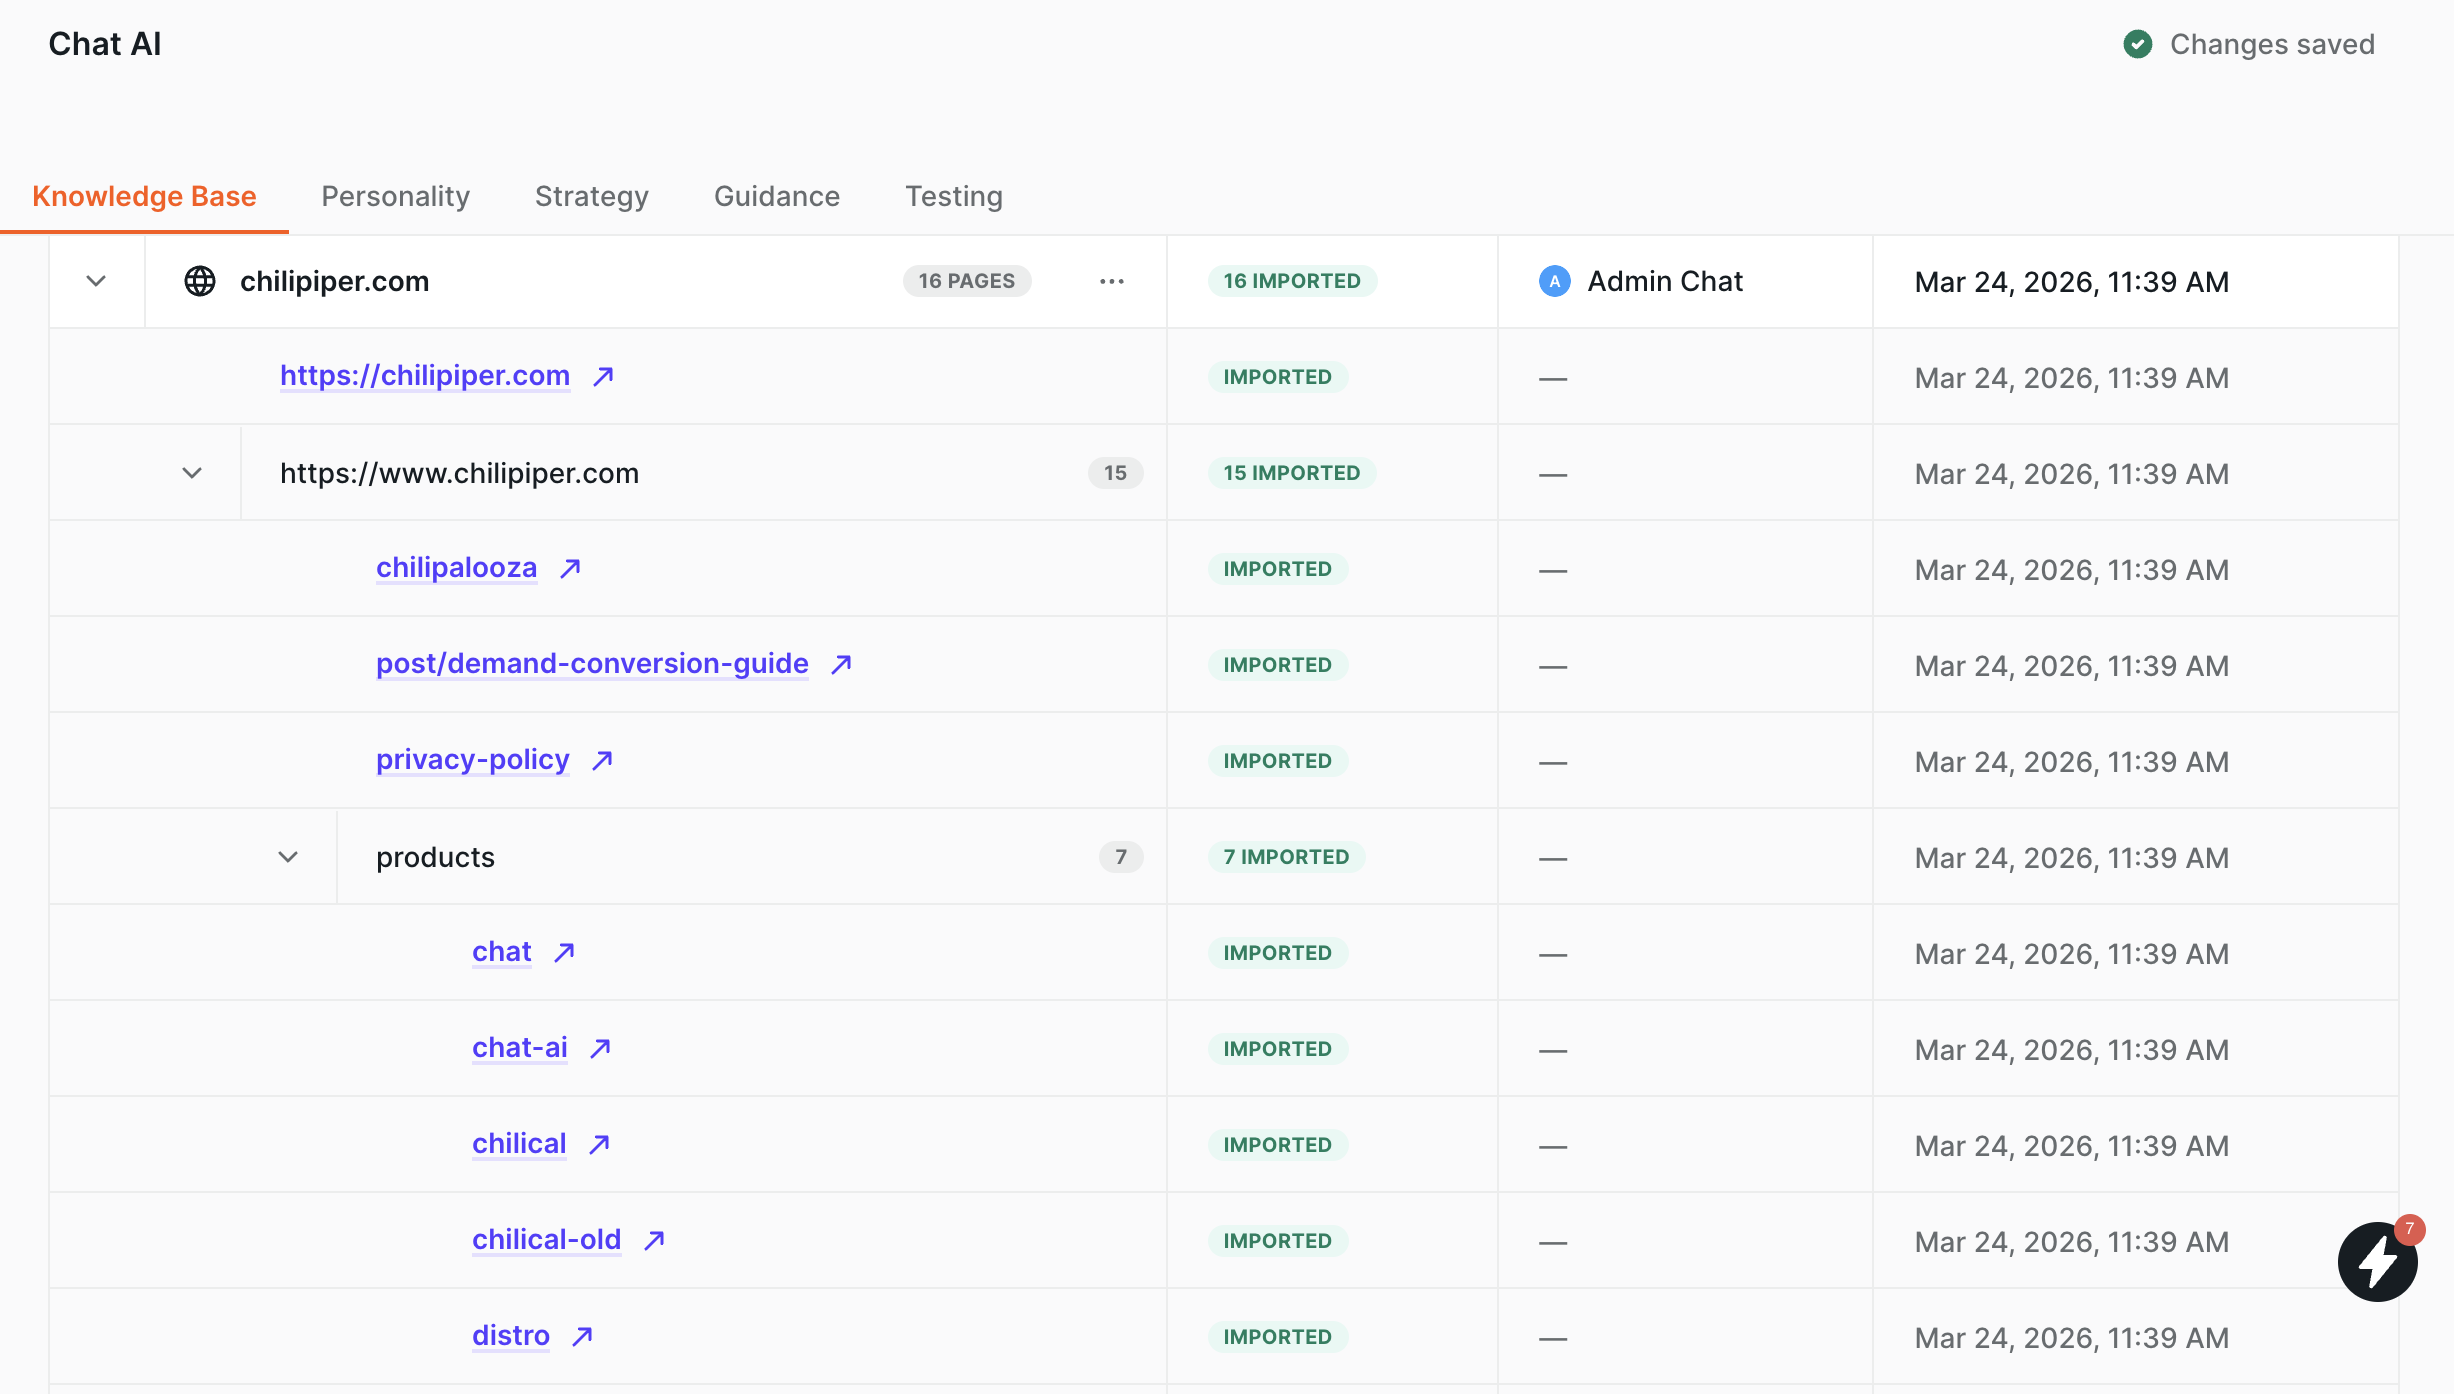Open the external link arrow next to chat-ai

[600, 1049]
